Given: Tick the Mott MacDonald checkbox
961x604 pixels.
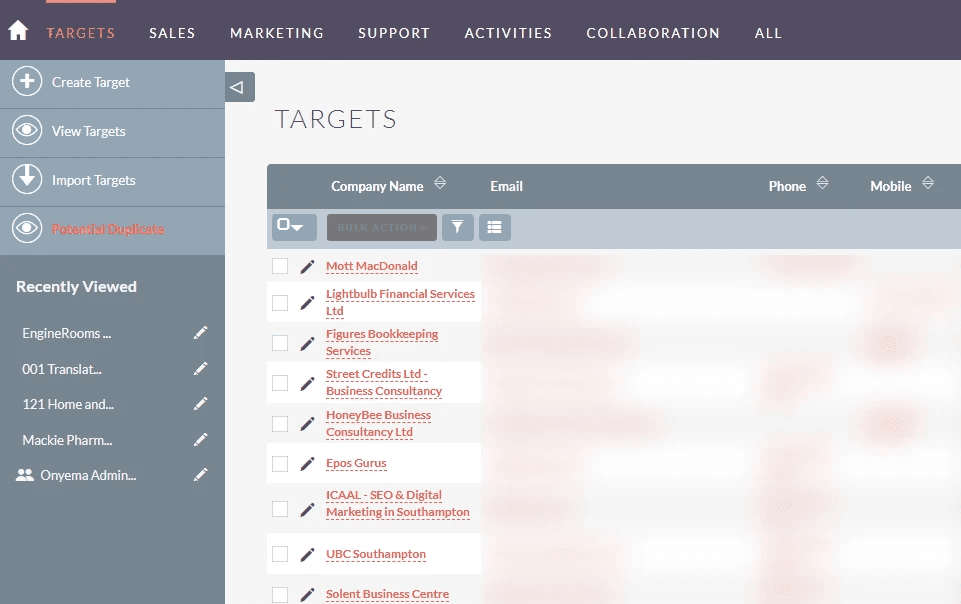Looking at the screenshot, I should [x=280, y=266].
